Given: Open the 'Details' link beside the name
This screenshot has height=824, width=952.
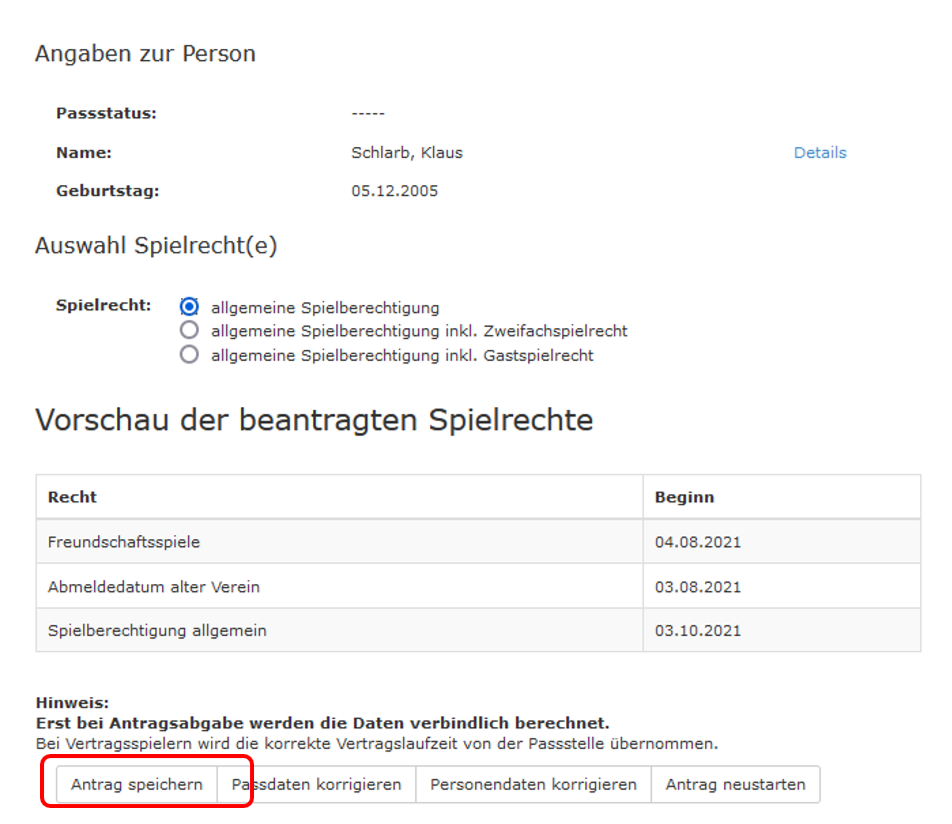Looking at the screenshot, I should (x=819, y=153).
